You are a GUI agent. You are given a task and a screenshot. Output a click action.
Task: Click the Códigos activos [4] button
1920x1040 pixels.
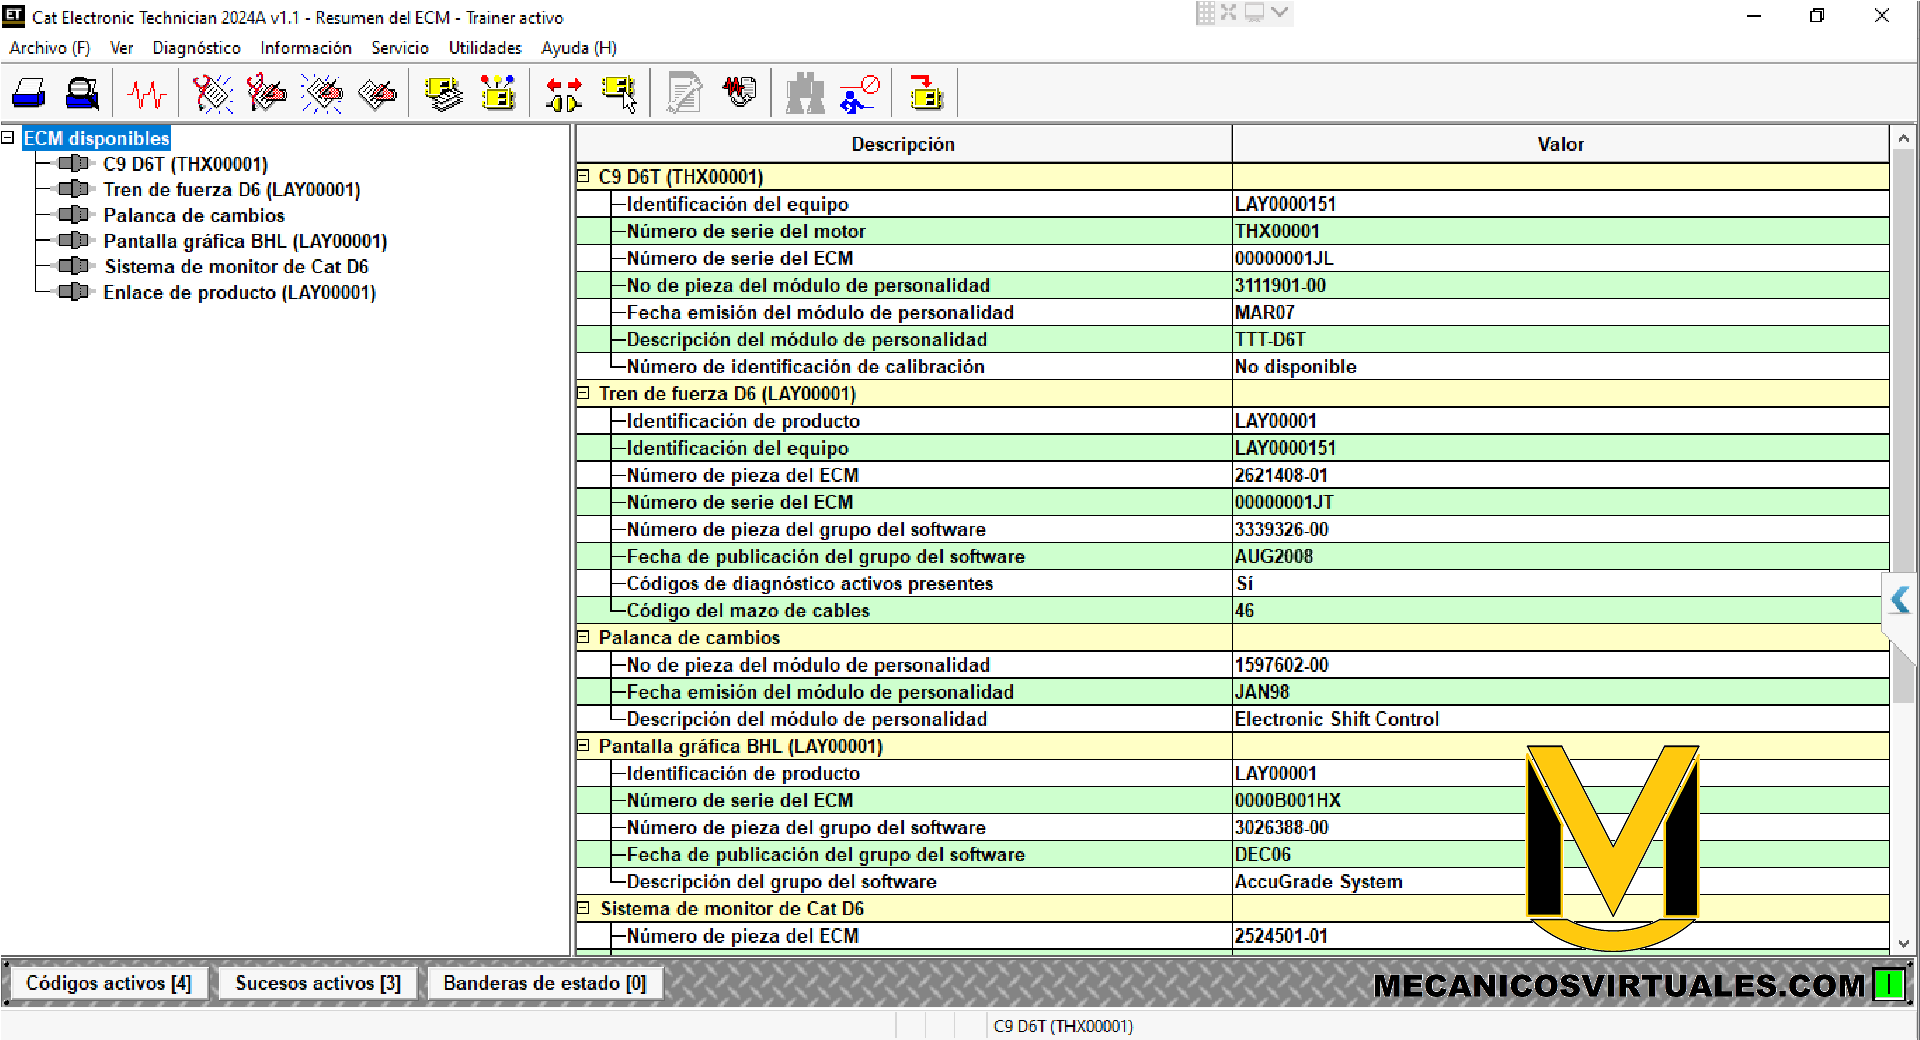click(x=108, y=983)
